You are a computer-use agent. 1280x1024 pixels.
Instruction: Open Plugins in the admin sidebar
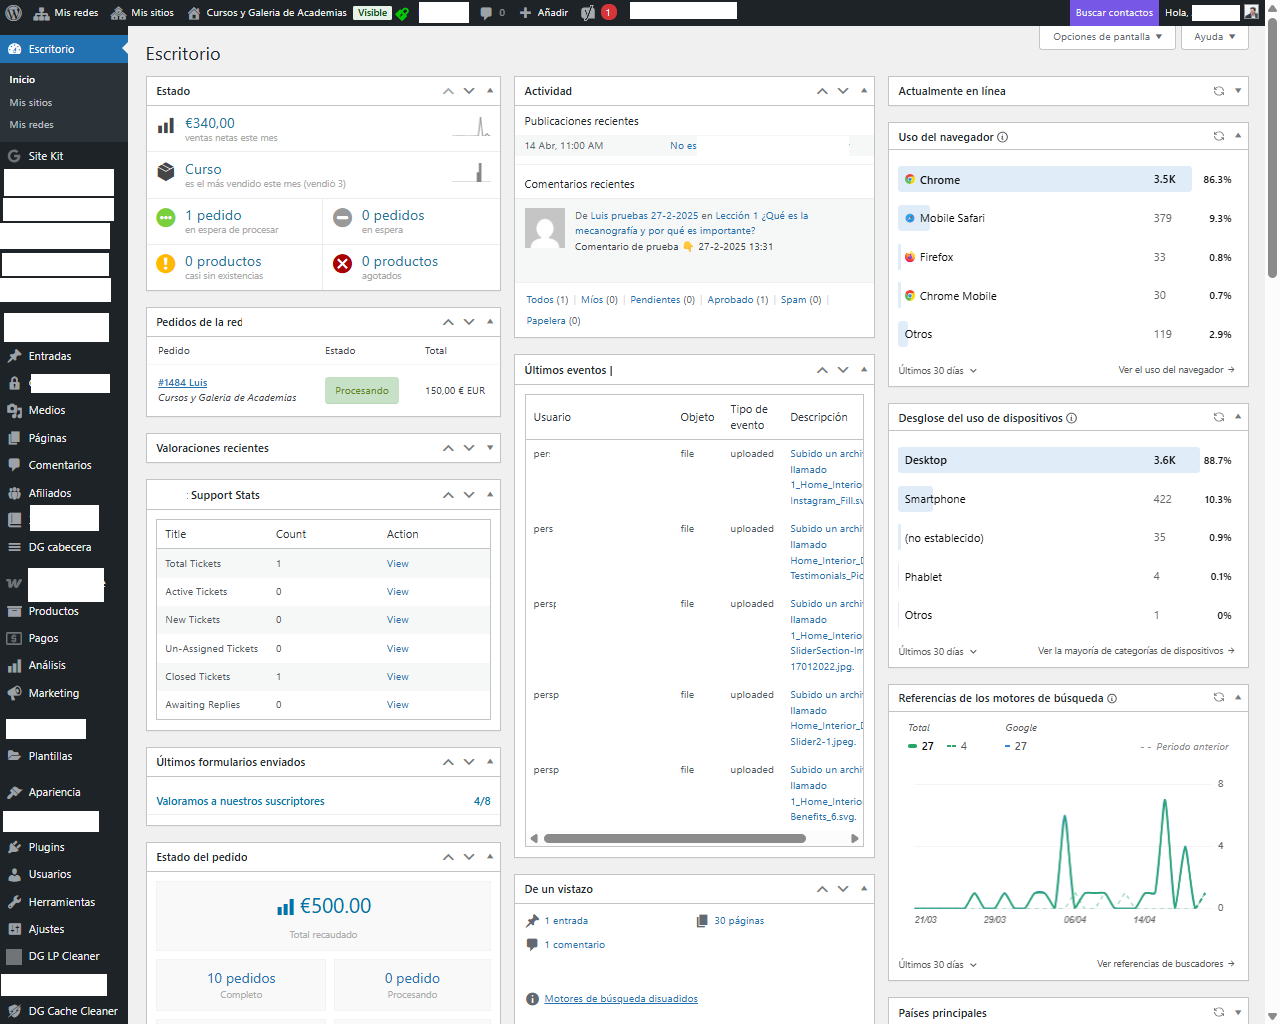coord(46,847)
